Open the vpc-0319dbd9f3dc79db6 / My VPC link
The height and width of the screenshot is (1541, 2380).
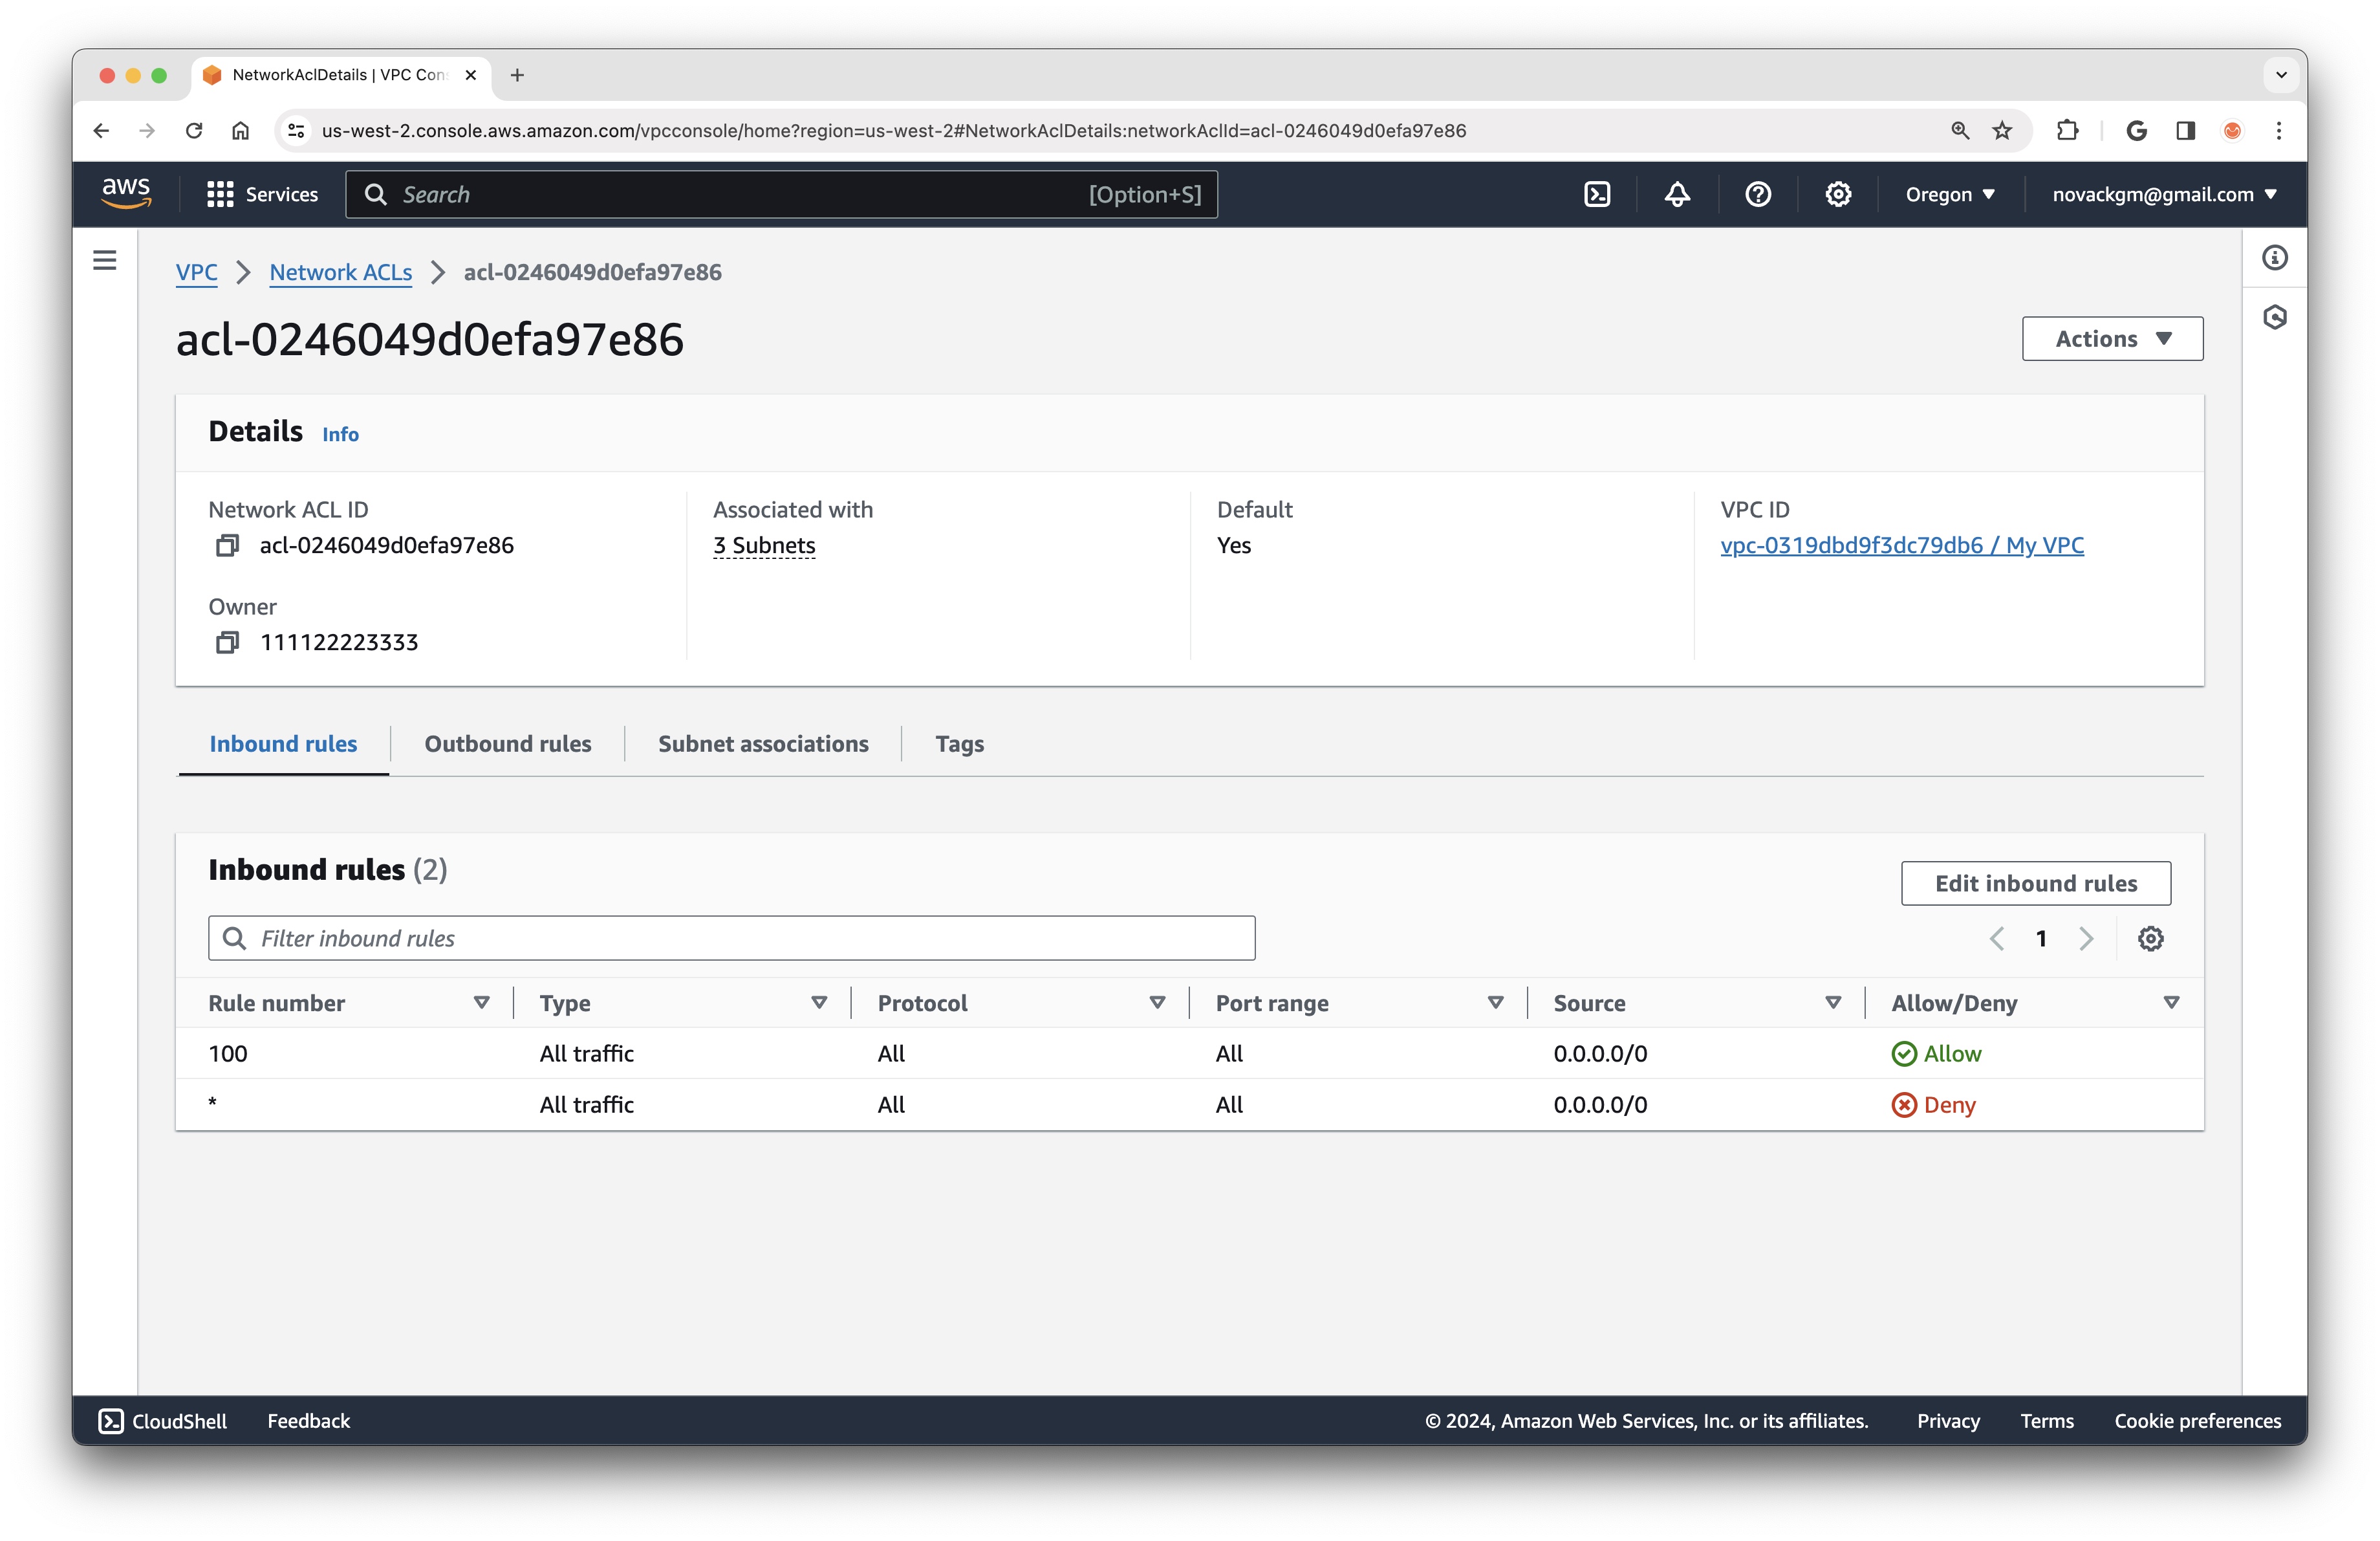[x=1901, y=545]
